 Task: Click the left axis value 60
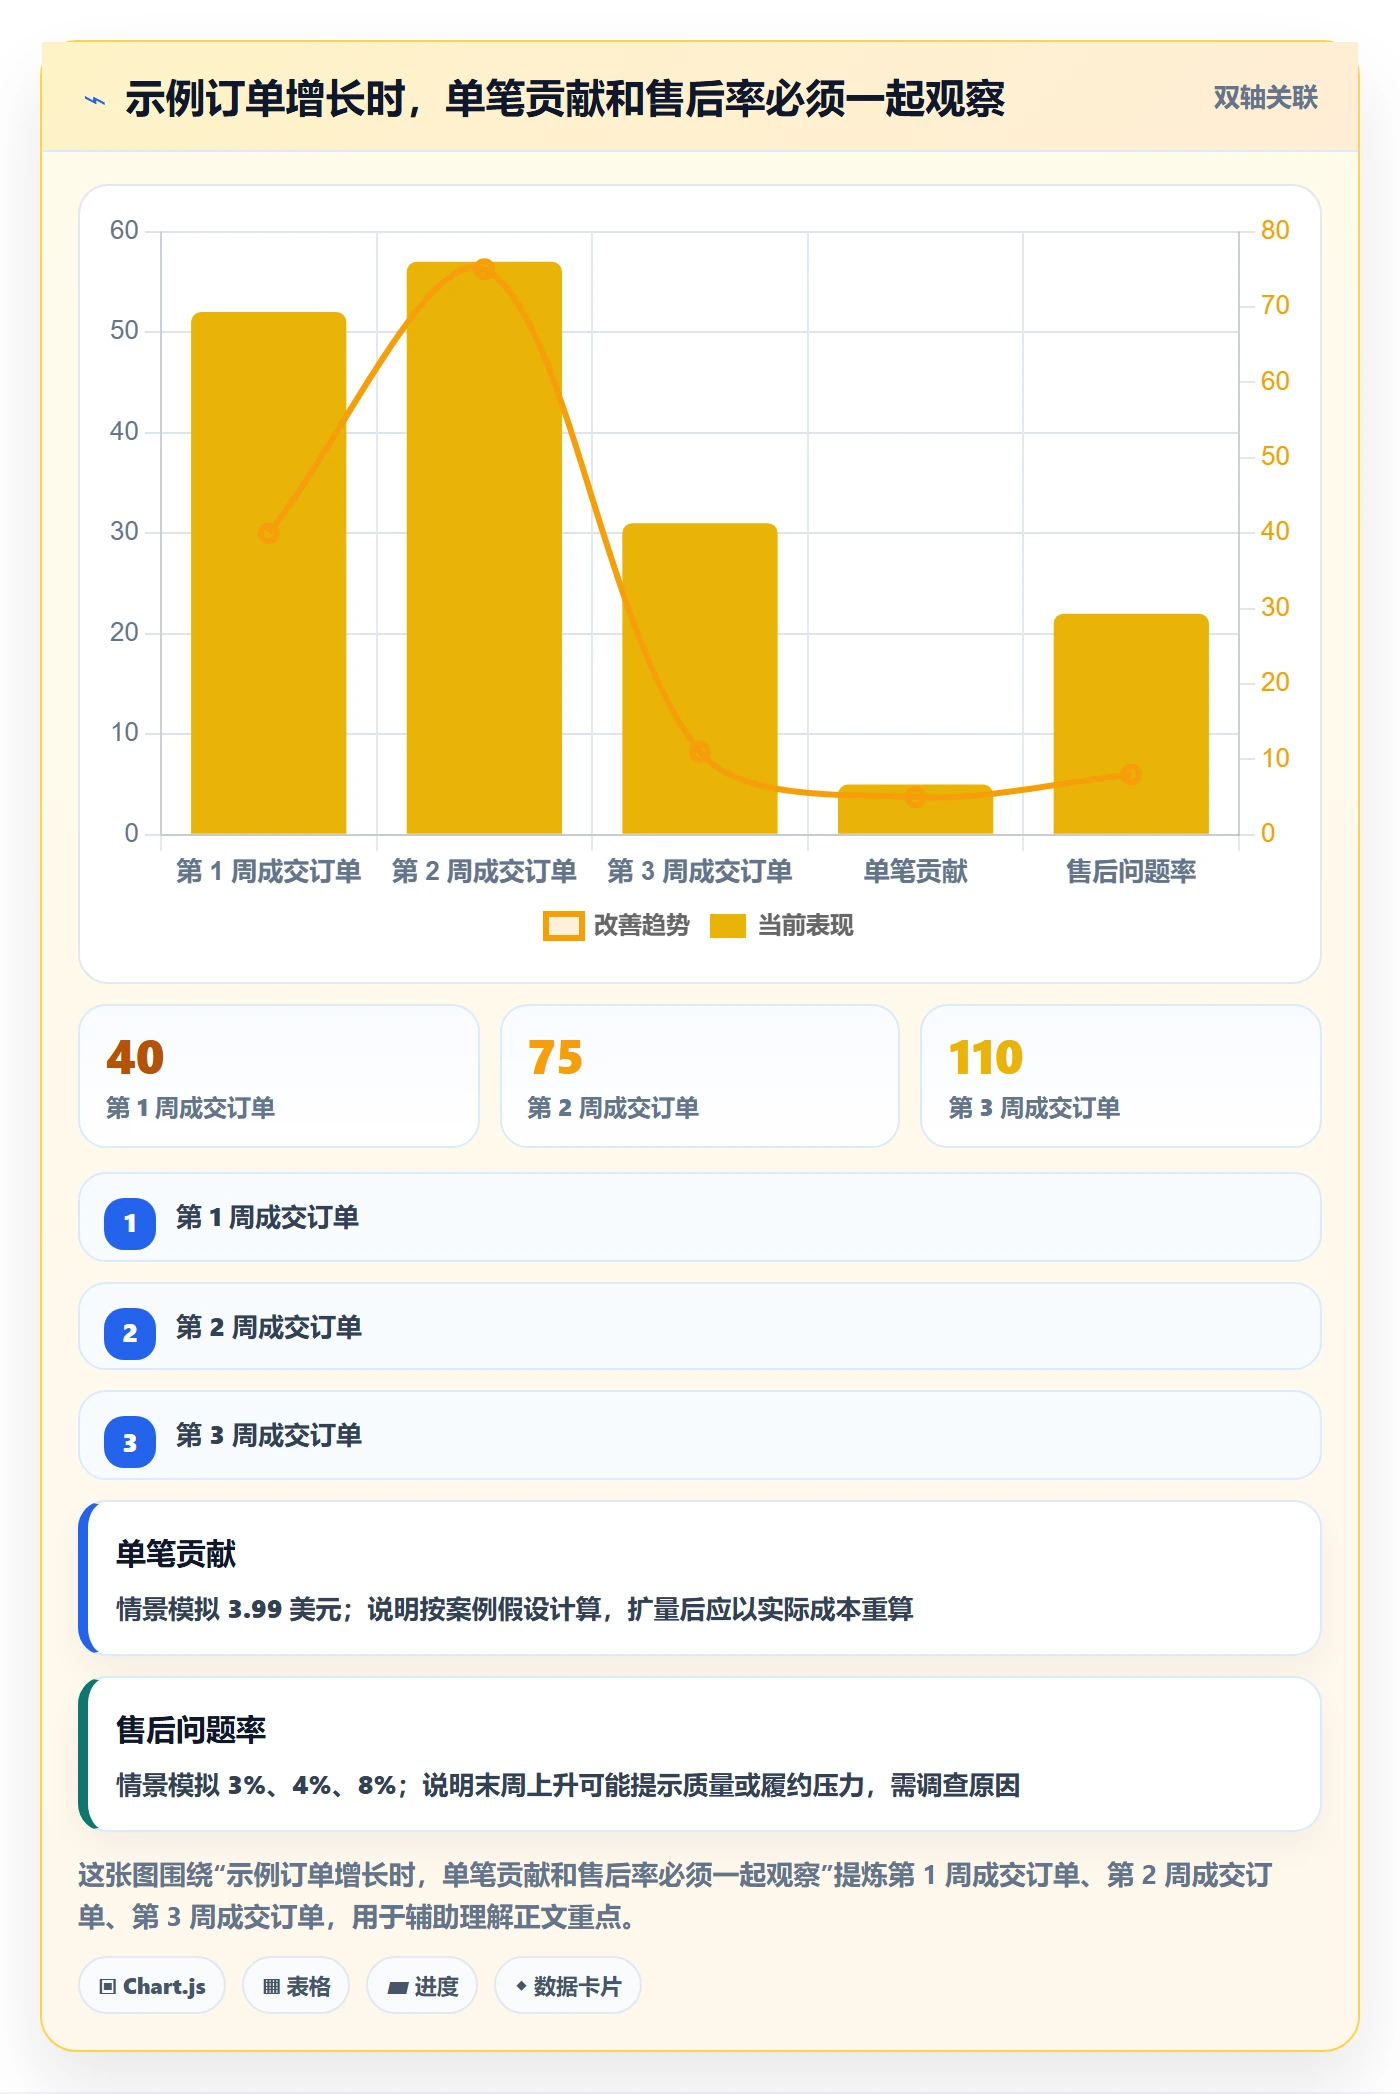click(x=124, y=231)
